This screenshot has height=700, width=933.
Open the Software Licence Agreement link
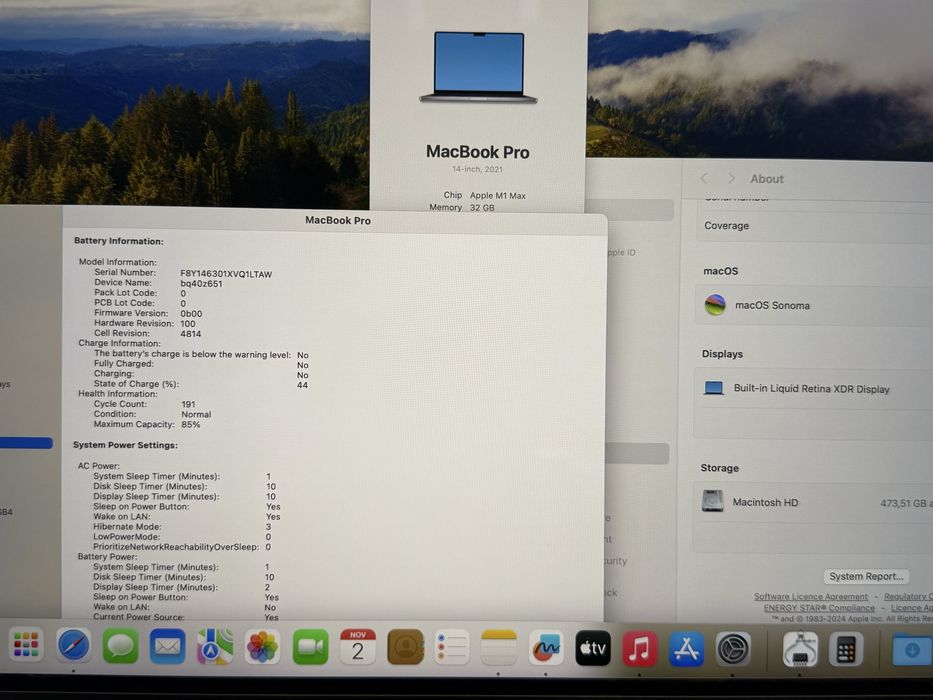(x=810, y=596)
